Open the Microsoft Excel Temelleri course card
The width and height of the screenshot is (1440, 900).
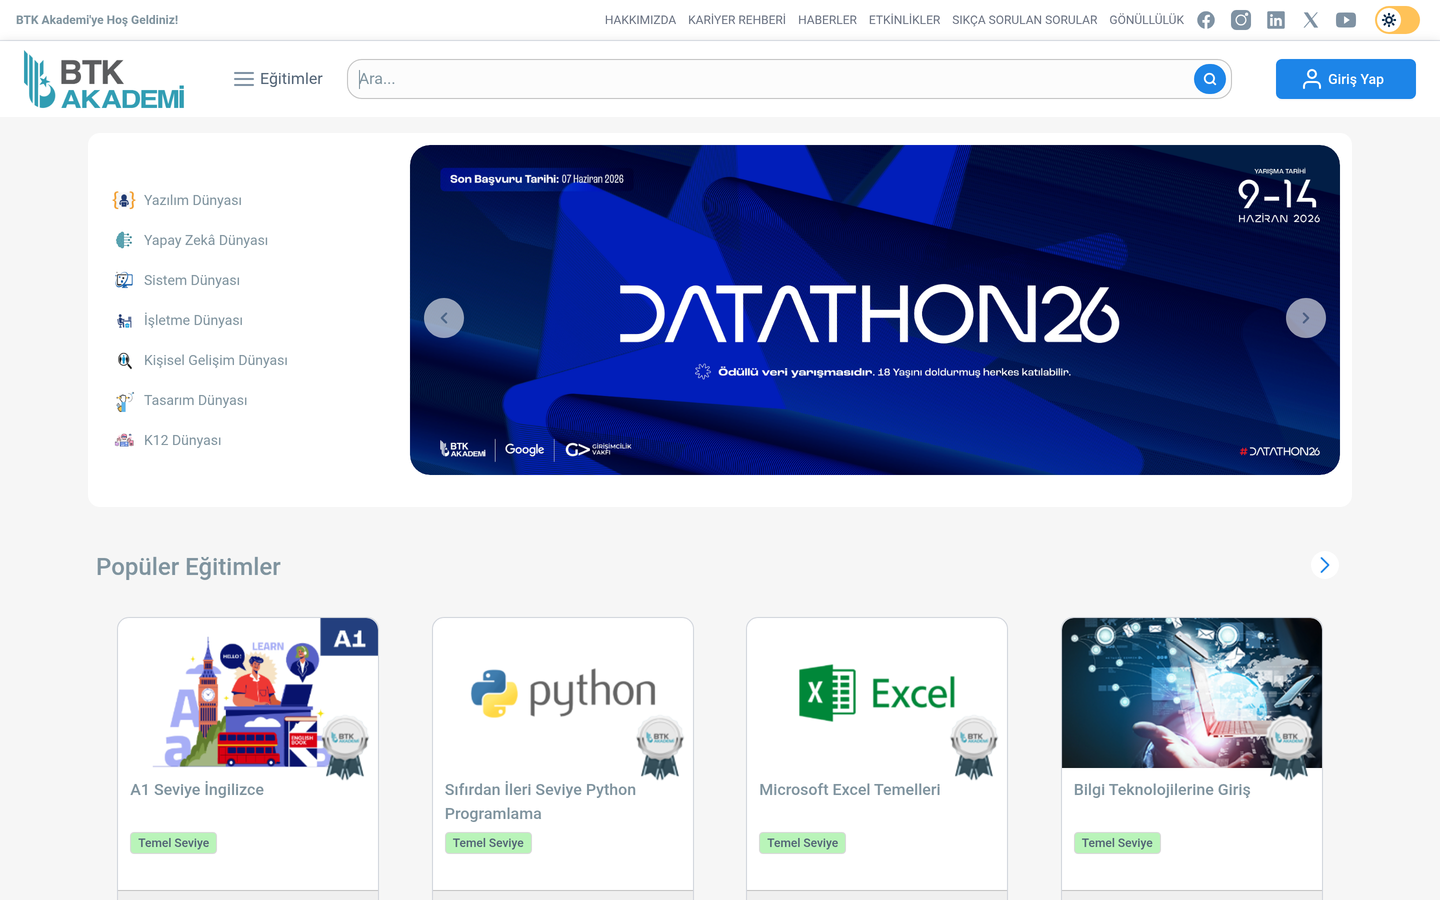[x=877, y=754]
